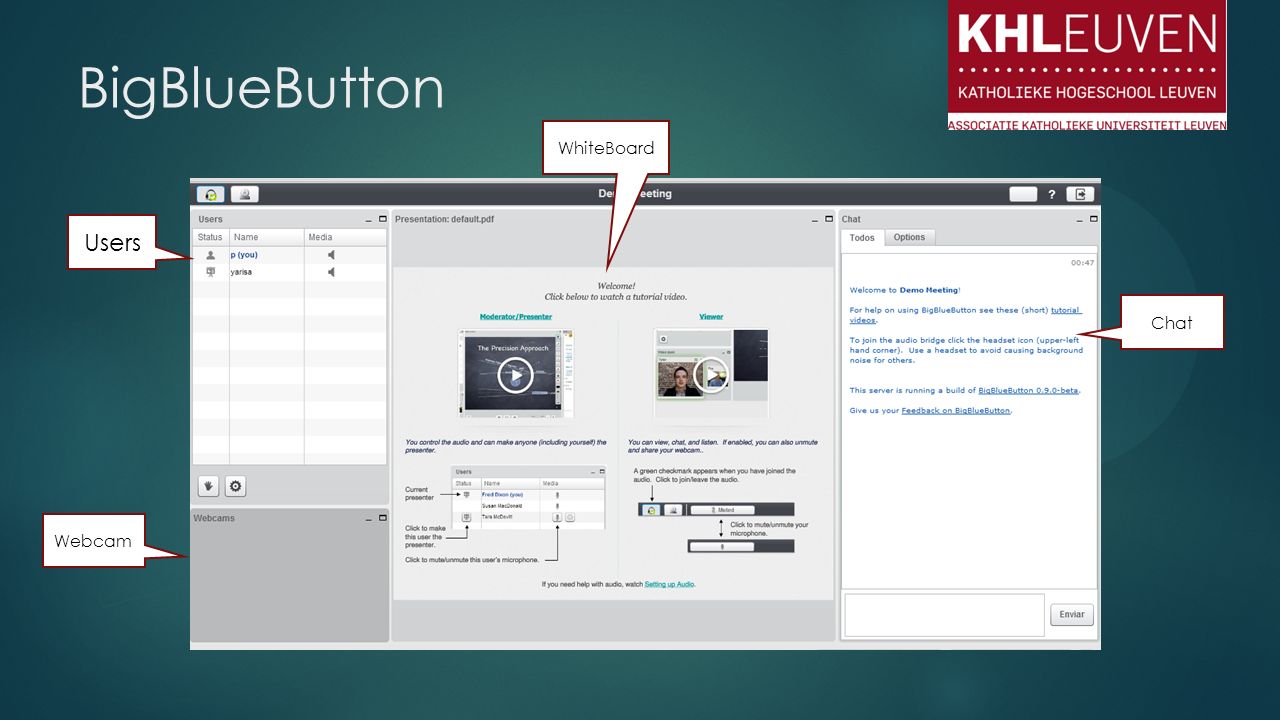
Task: Minimize the Presentation panel
Action: [x=815, y=219]
